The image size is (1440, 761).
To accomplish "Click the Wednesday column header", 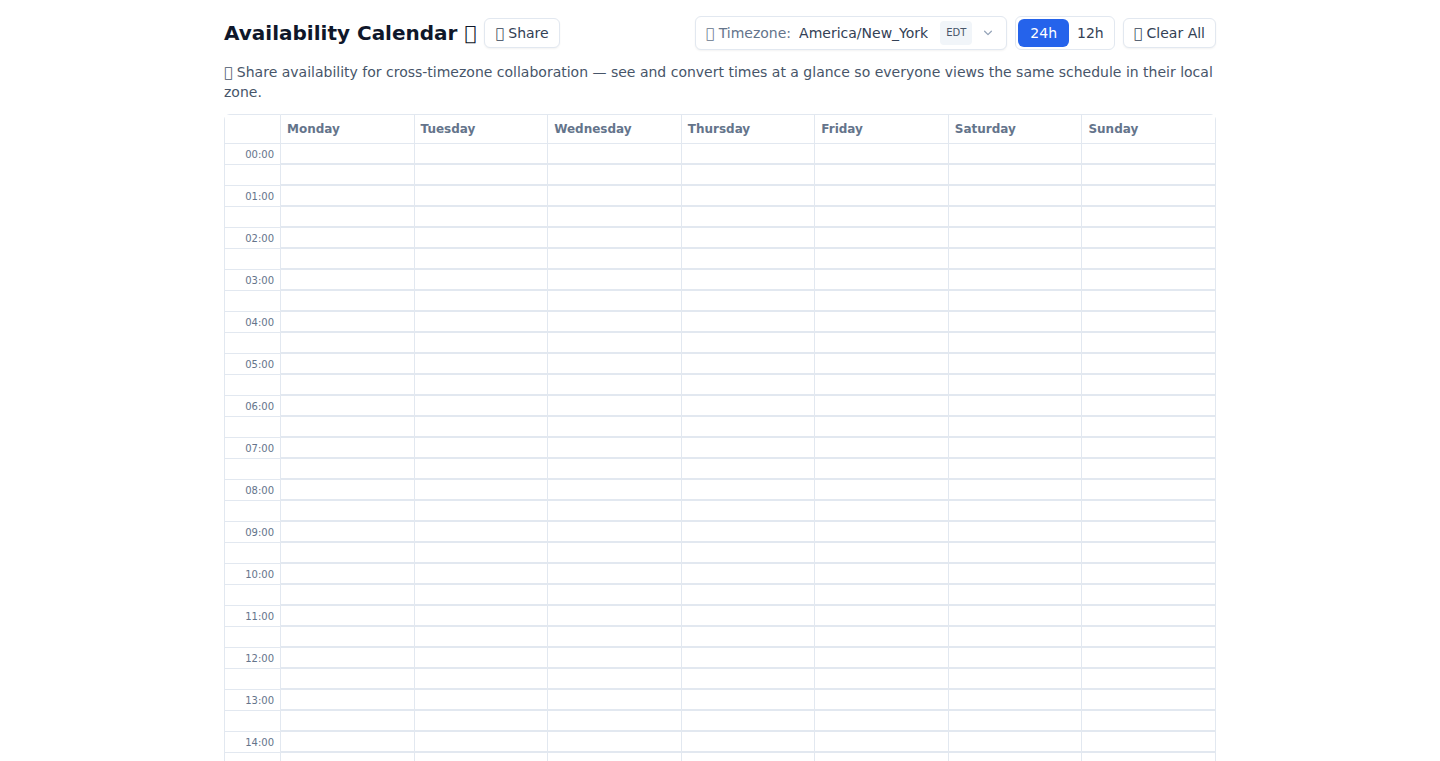I will tap(614, 129).
